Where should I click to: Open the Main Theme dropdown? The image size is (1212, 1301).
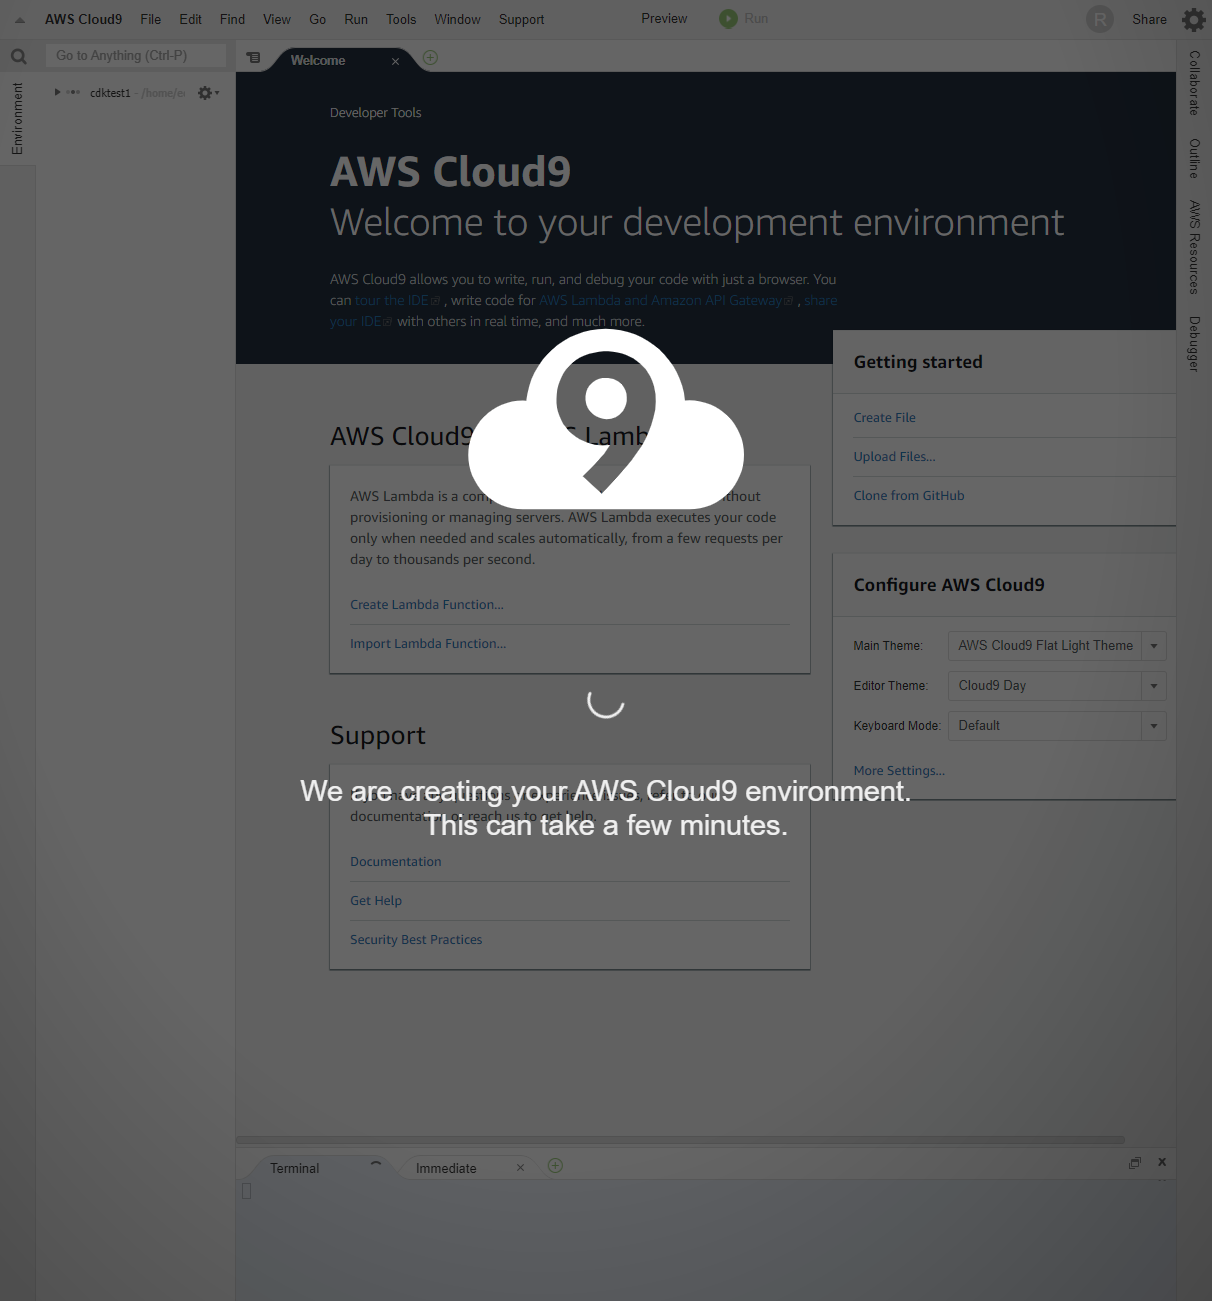1057,646
